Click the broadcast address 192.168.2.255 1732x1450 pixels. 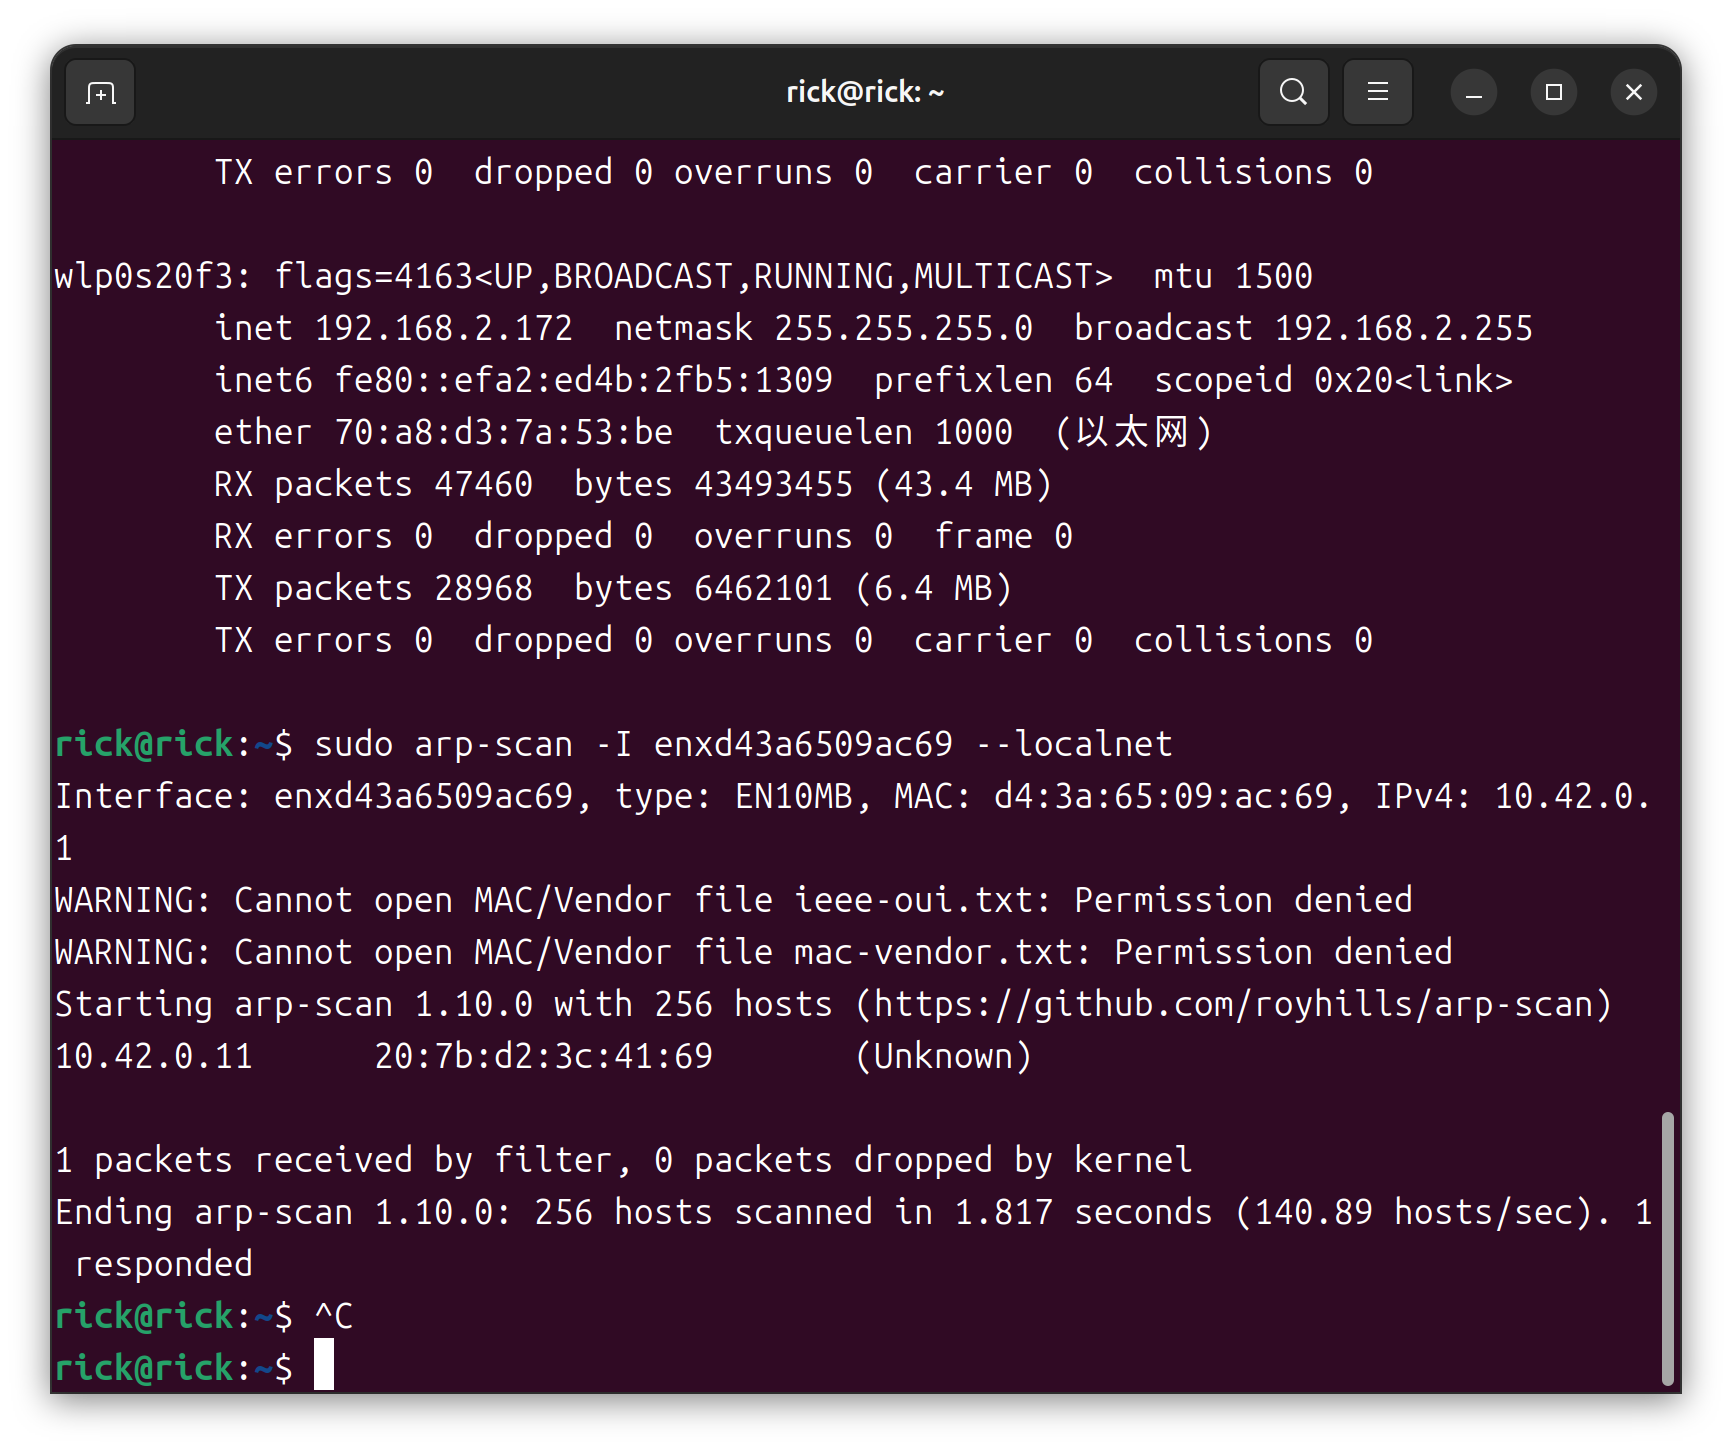[x=1403, y=328]
